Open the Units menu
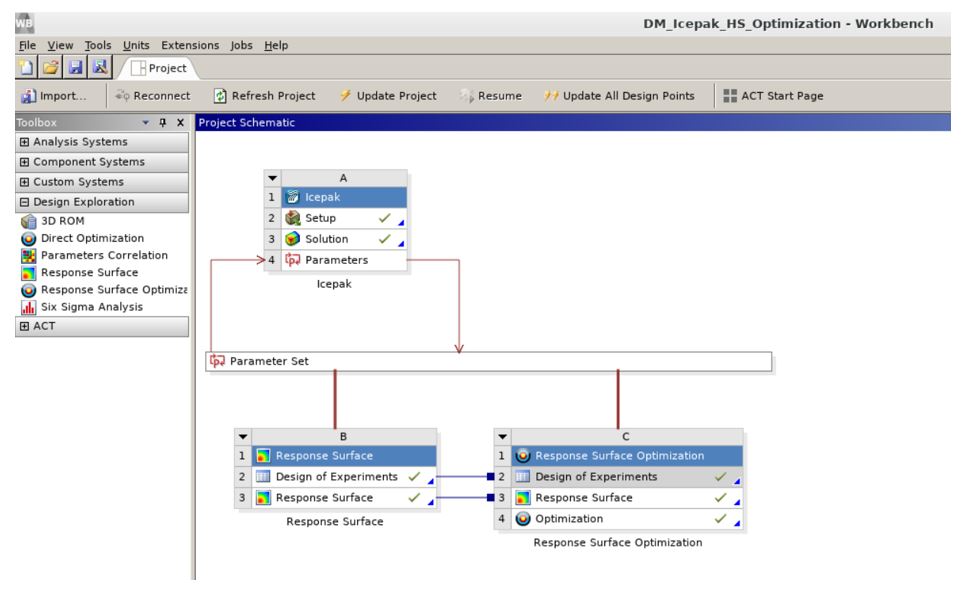Image resolution: width=963 pixels, height=600 pixels. pos(136,45)
